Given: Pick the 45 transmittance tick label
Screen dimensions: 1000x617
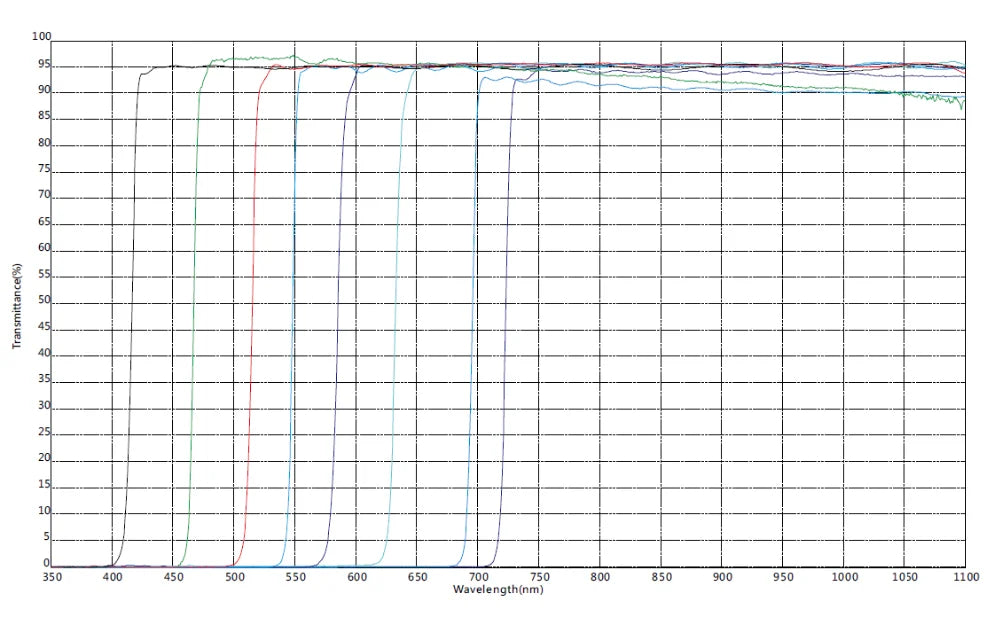Looking at the screenshot, I should 44,327.
